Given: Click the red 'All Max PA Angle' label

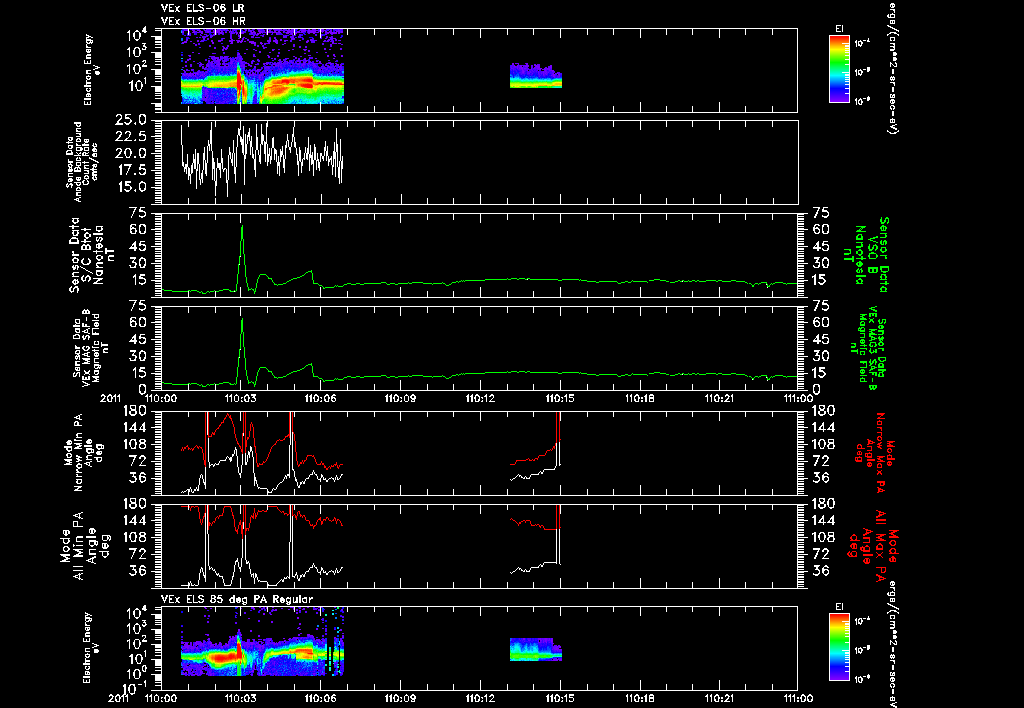Looking at the screenshot, I should pyautogui.click(x=872, y=545).
